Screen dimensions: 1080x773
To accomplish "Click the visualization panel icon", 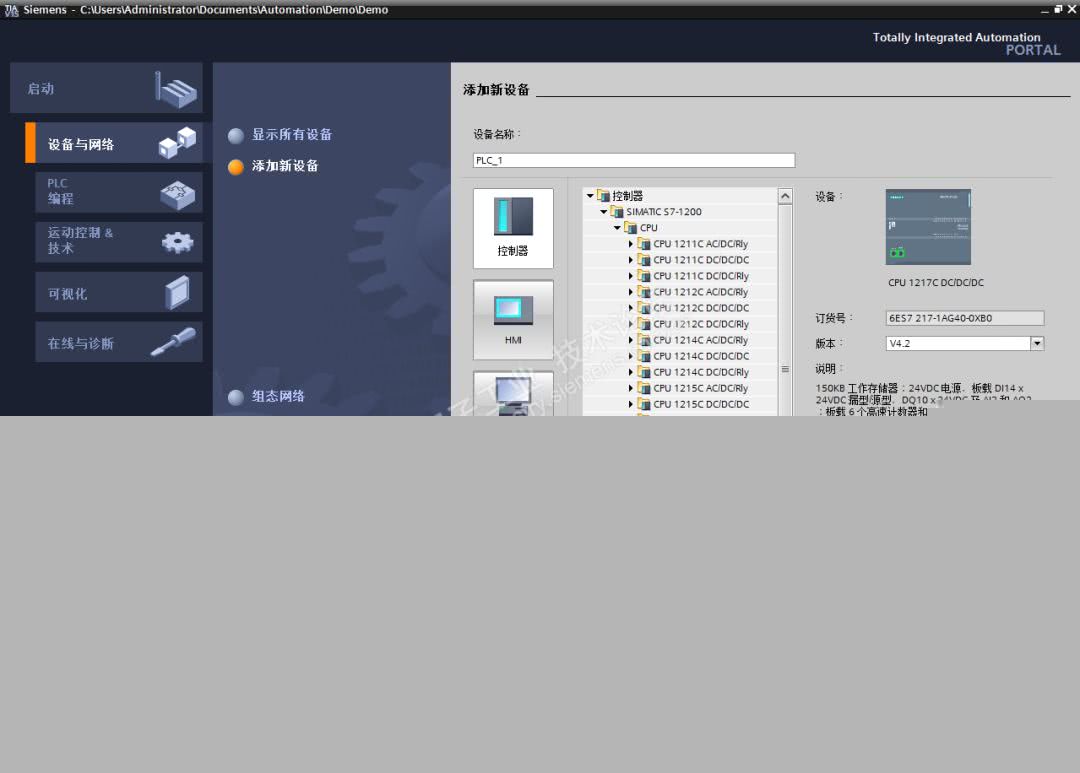I will click(178, 292).
